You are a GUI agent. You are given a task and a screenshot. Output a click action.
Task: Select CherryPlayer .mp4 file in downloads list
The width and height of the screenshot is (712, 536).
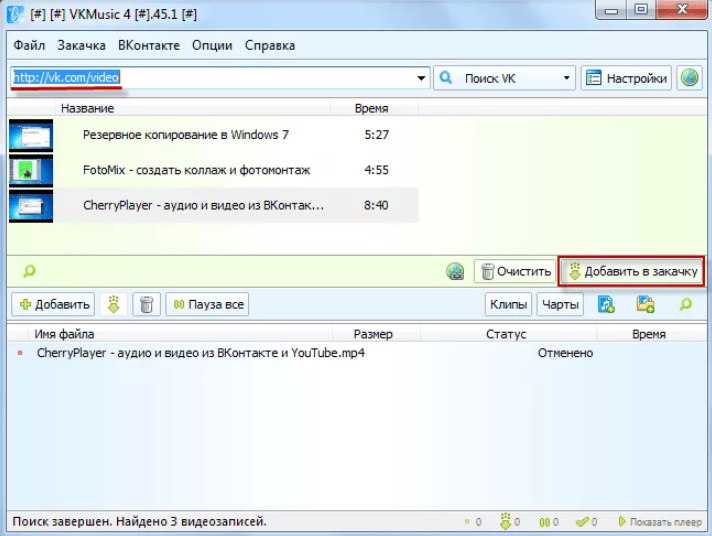[x=201, y=353]
